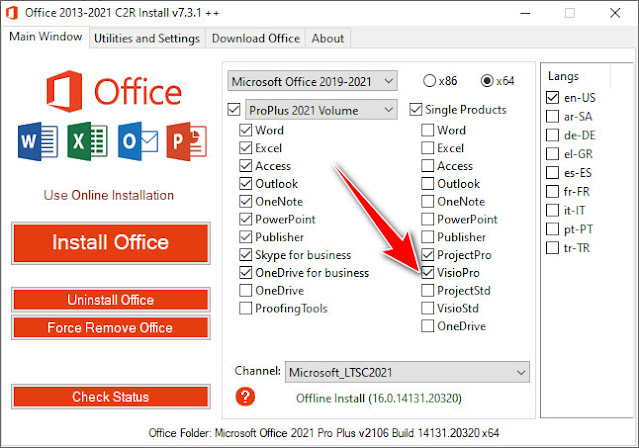Enable the pt-PT language

coord(552,229)
